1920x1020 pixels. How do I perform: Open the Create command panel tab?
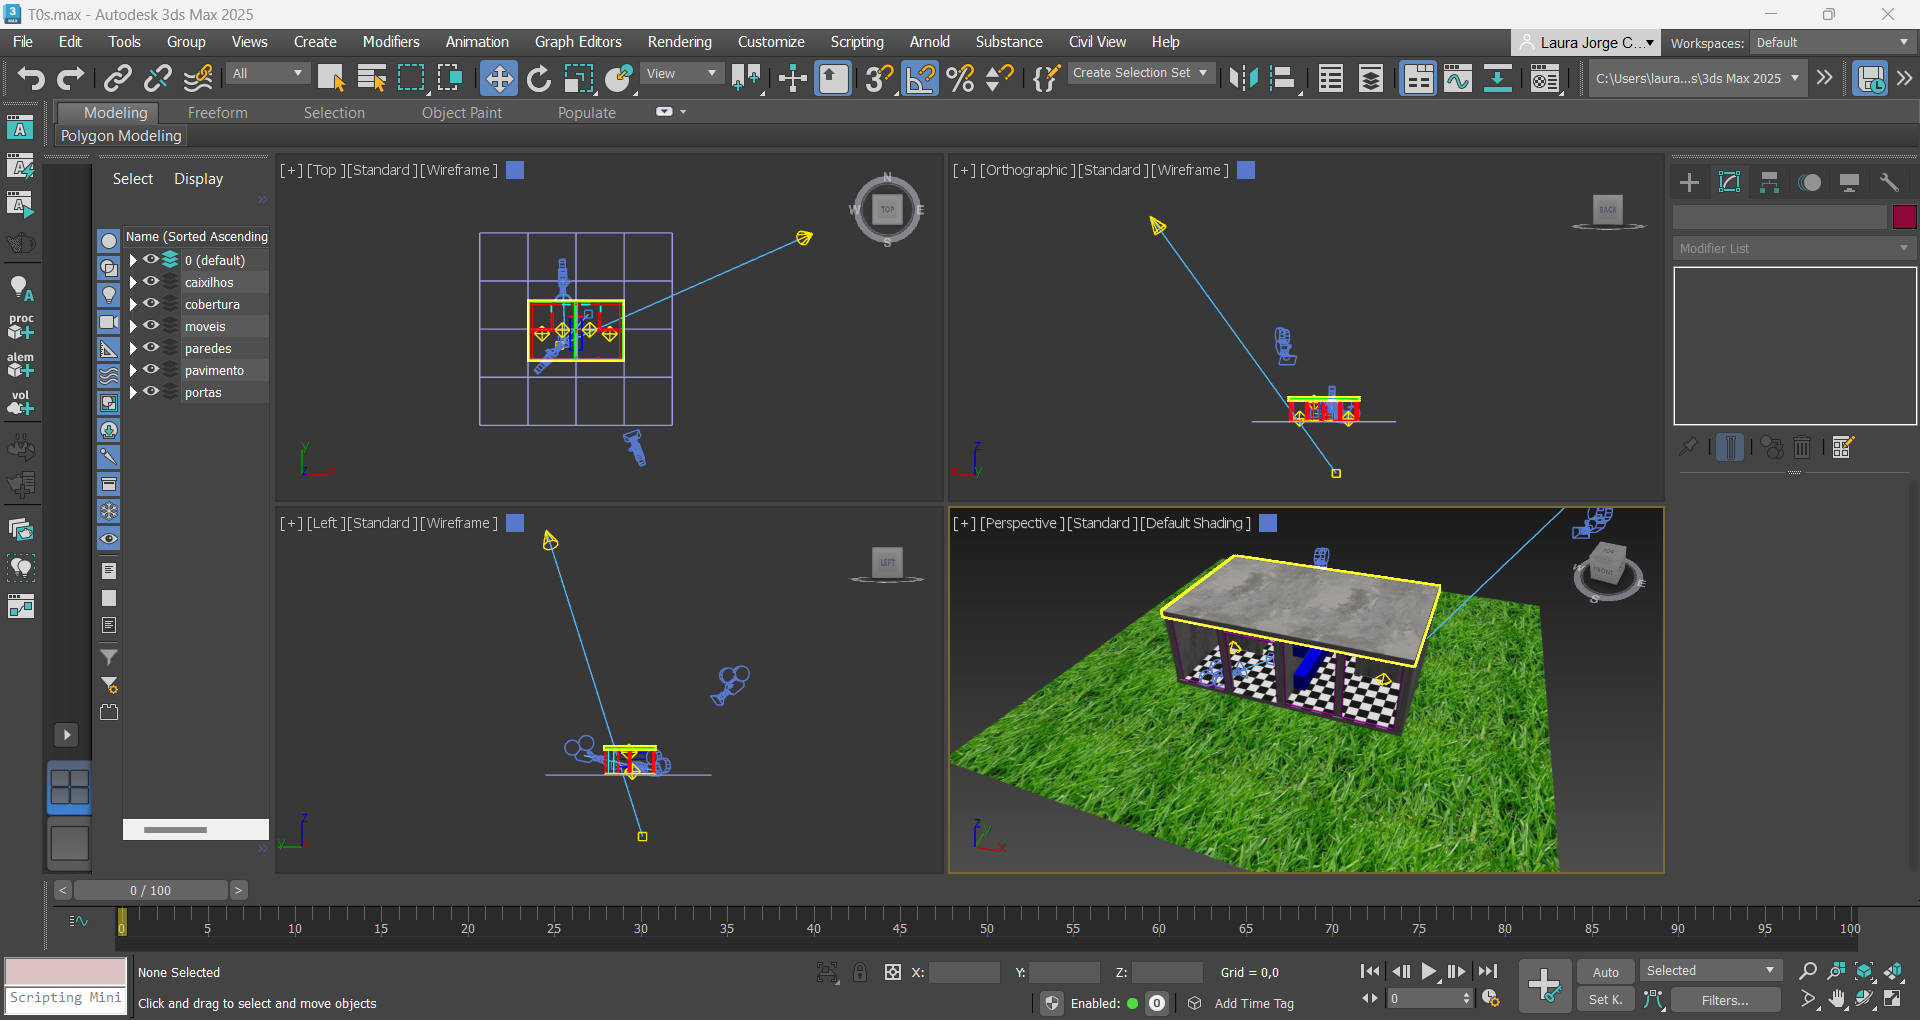(1689, 182)
